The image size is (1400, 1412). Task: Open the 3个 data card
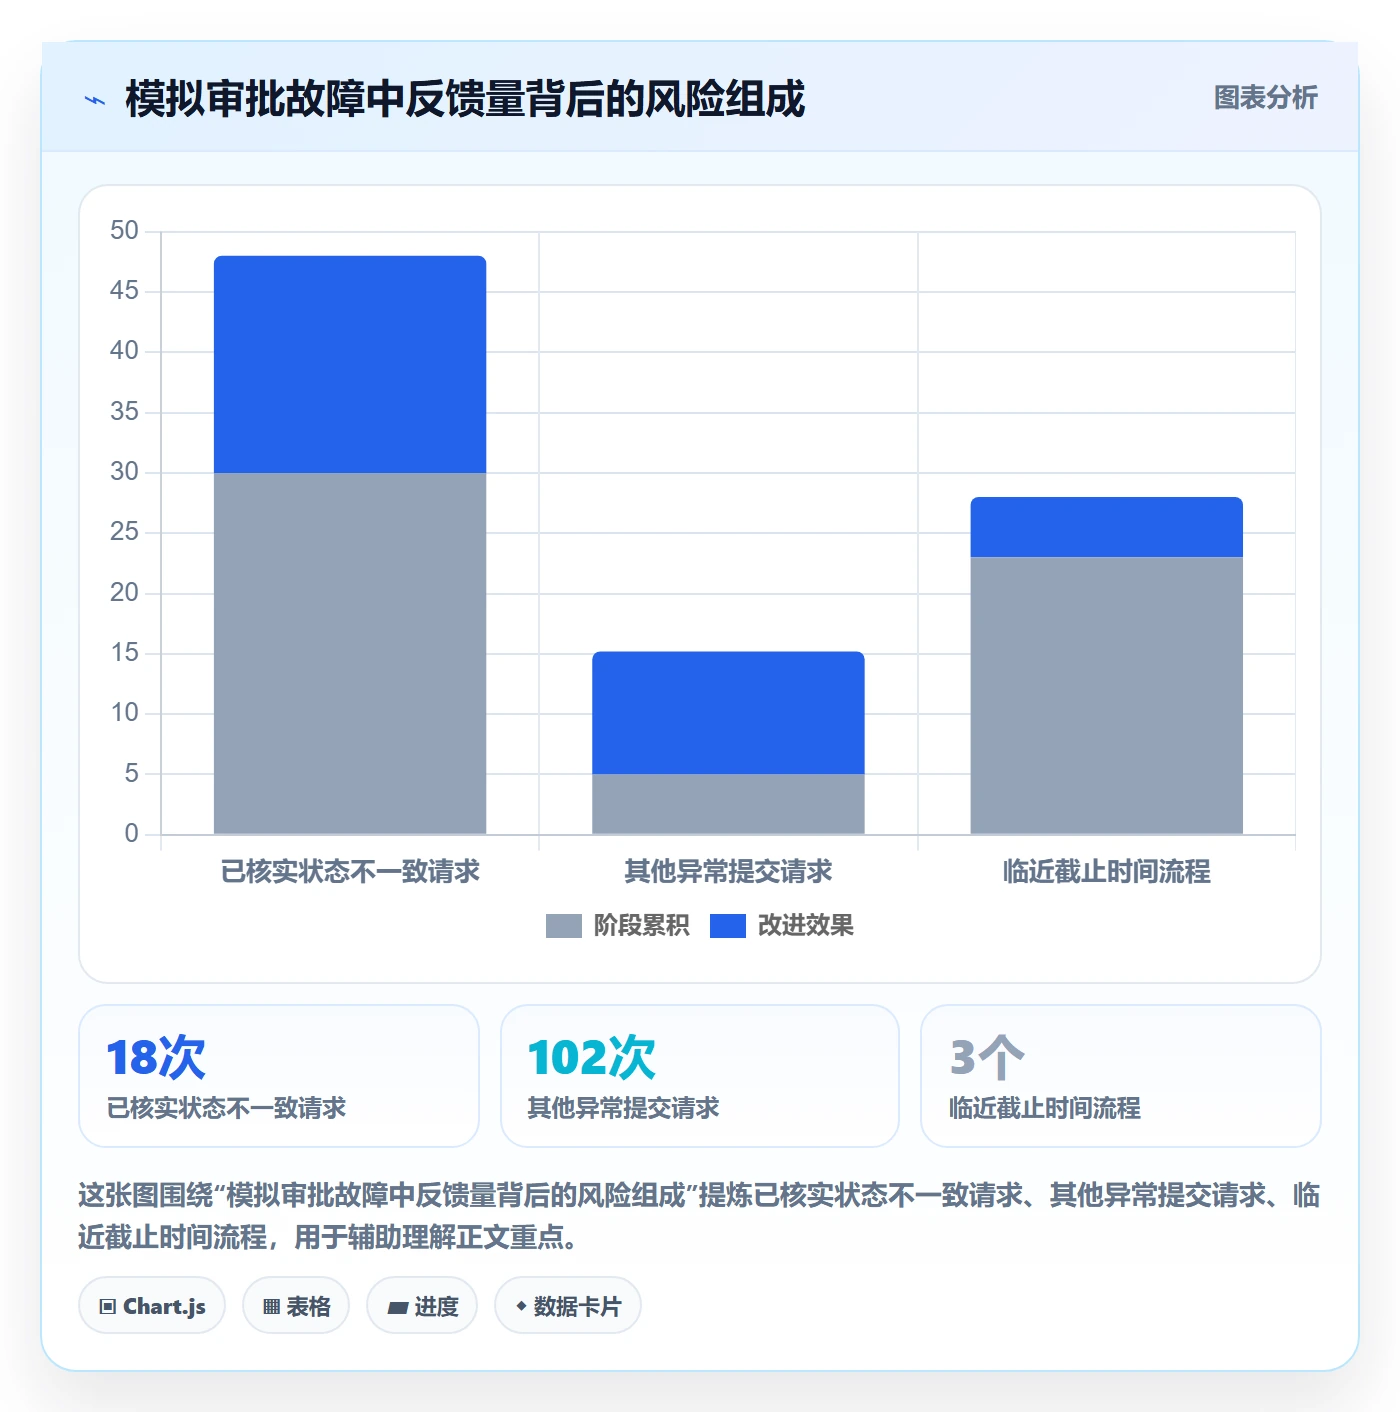(x=1121, y=1076)
